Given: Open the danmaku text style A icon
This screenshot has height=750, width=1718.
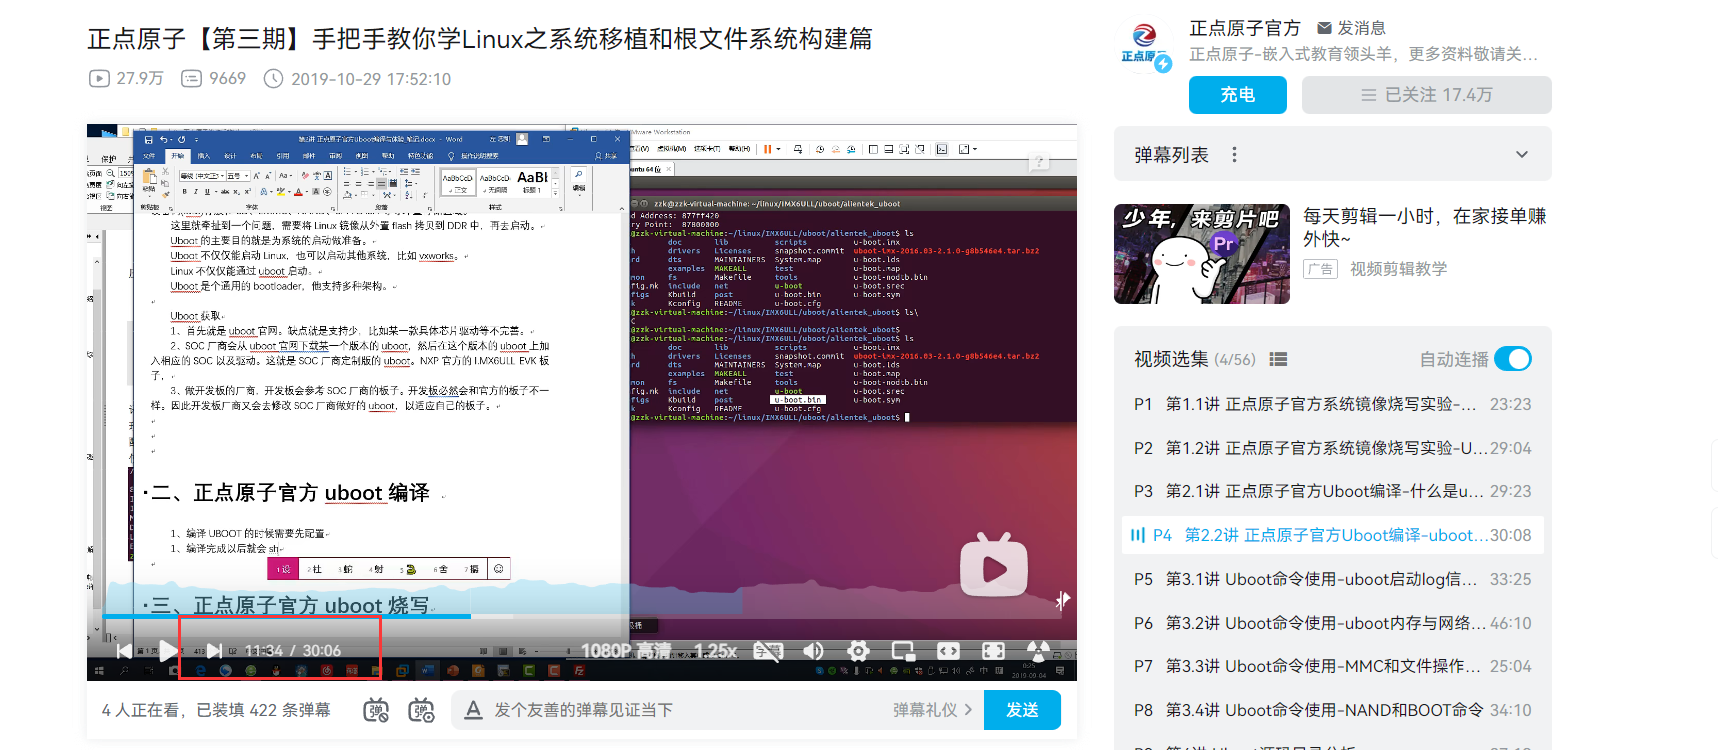Looking at the screenshot, I should pos(473,710).
